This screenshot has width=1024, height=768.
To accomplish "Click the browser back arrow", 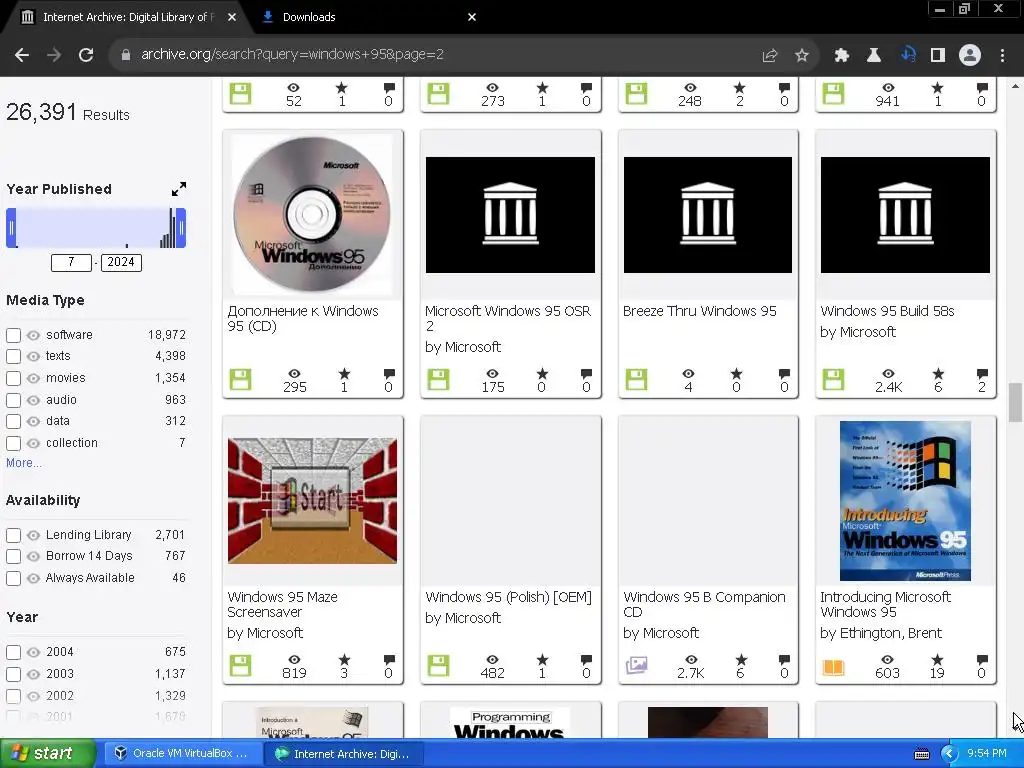I will (22, 55).
